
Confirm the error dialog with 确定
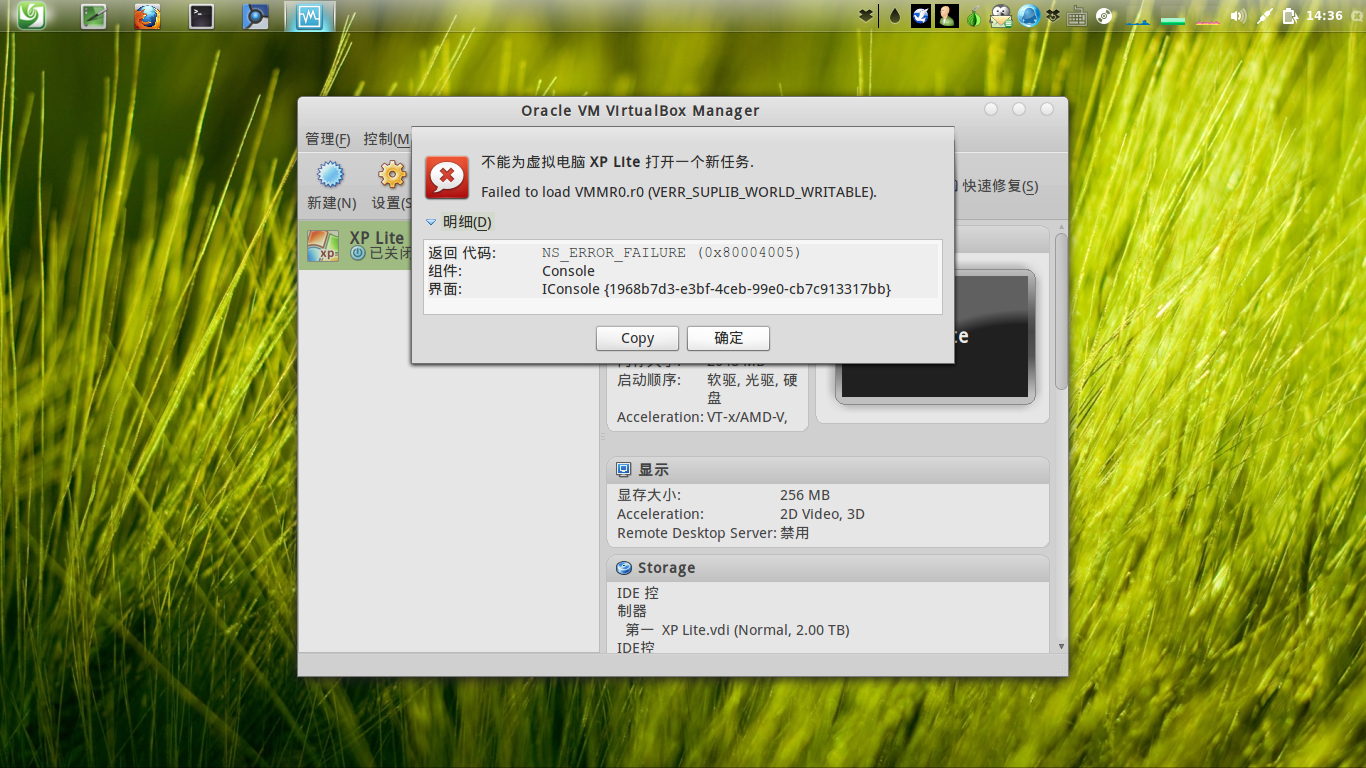point(728,338)
